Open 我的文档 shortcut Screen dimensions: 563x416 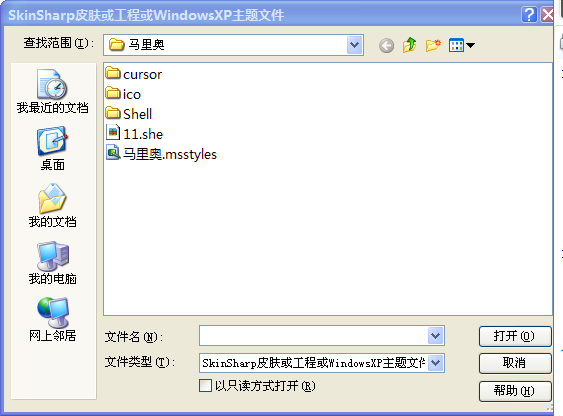[x=52, y=206]
